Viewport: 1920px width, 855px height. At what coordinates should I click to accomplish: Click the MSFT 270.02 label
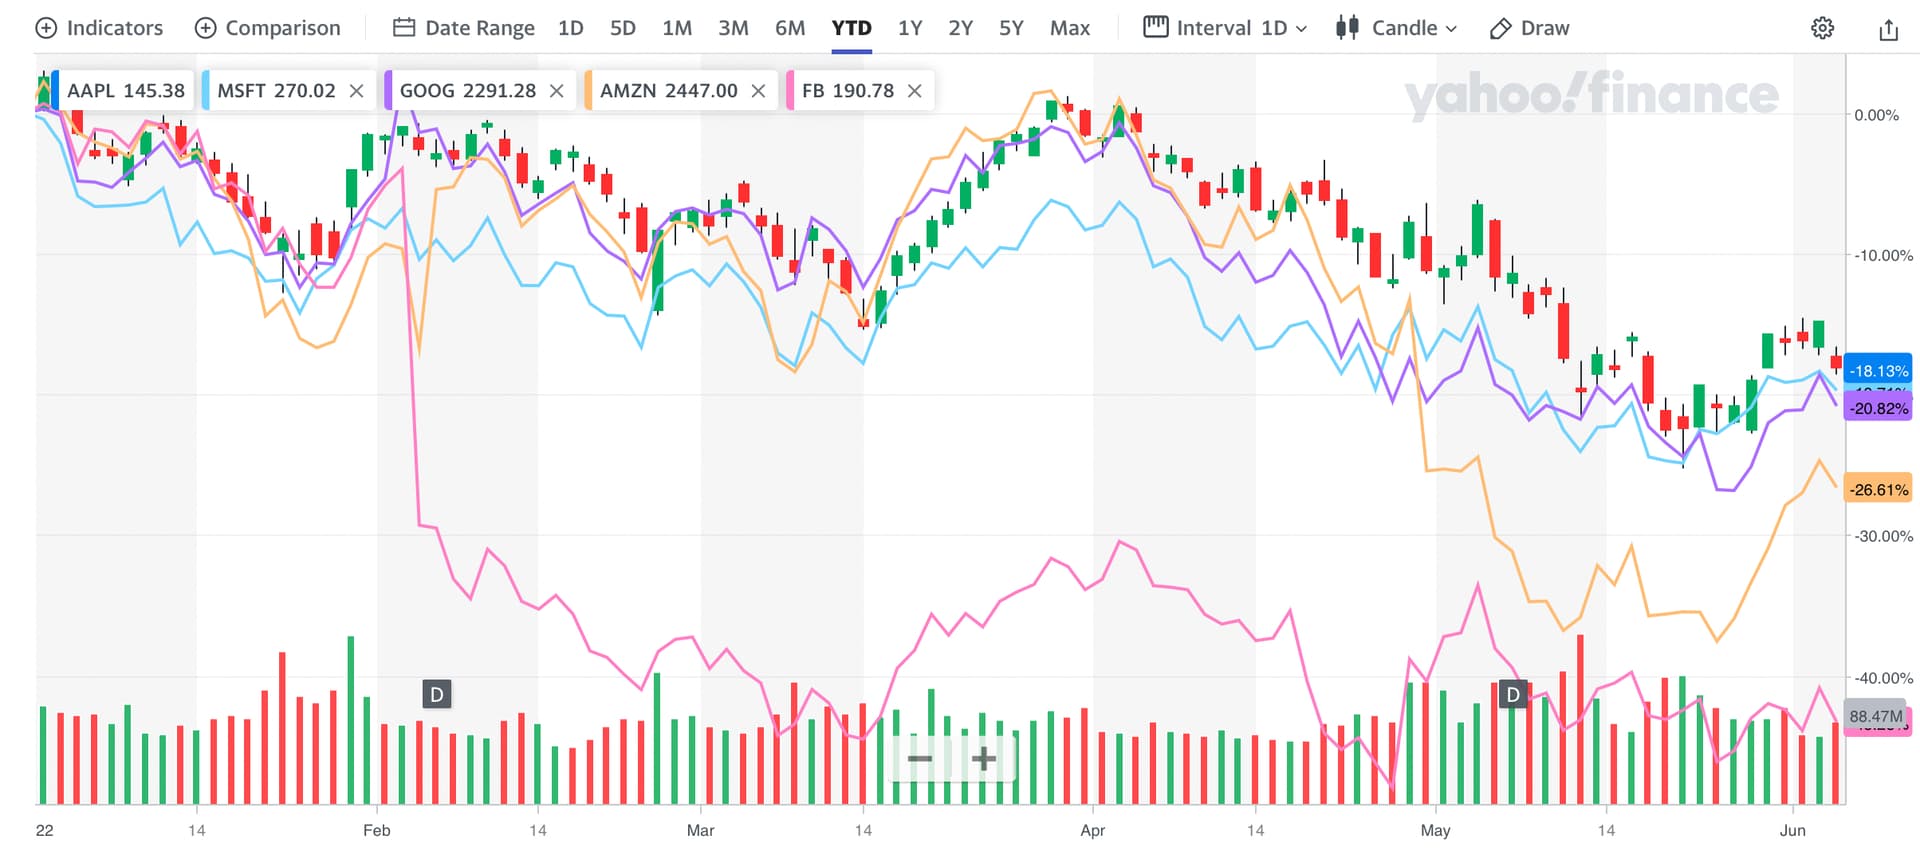tap(276, 91)
